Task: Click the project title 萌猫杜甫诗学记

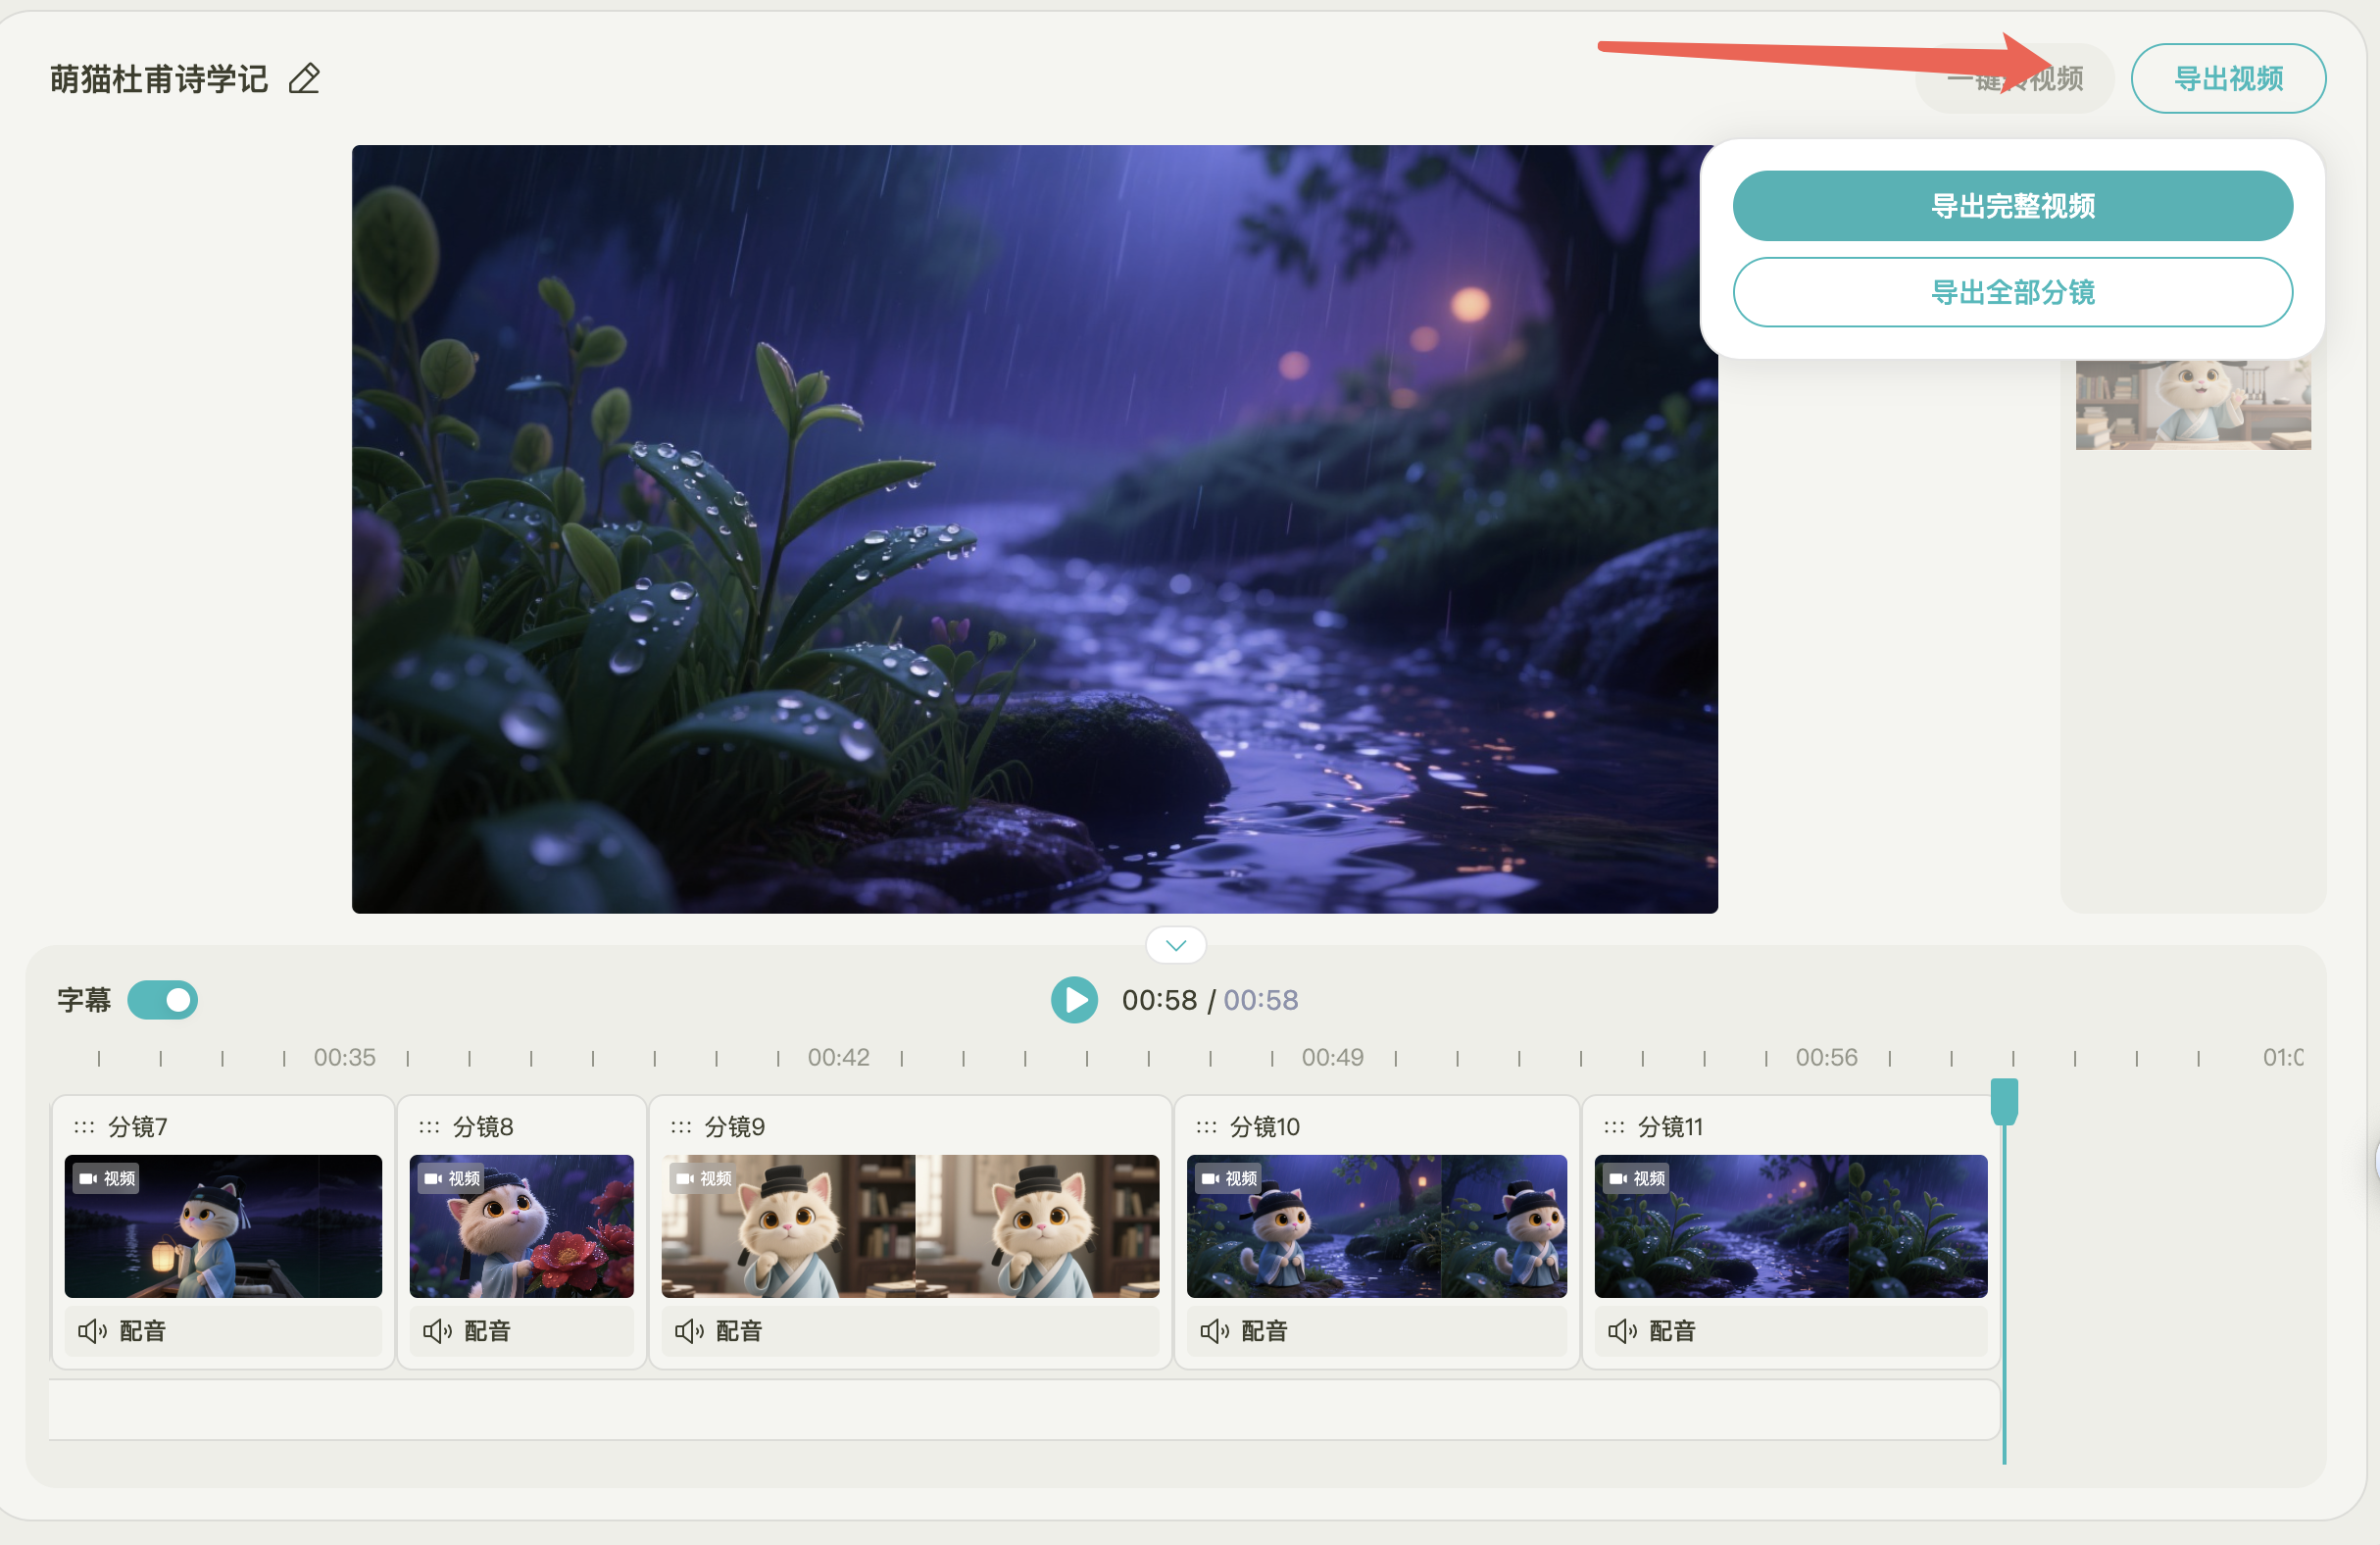Action: (159, 78)
